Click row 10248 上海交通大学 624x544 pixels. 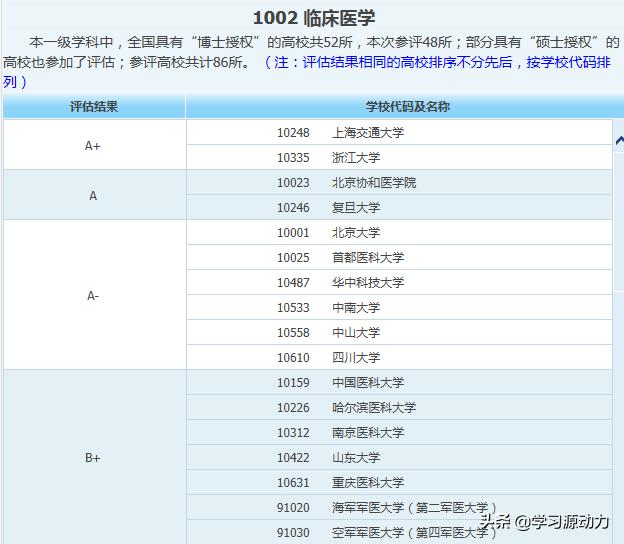pos(399,132)
